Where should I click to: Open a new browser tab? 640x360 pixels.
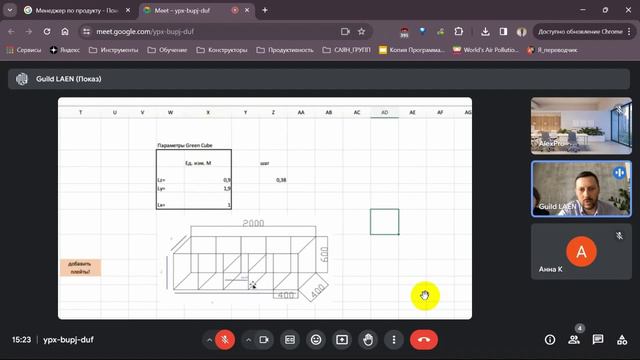265,10
